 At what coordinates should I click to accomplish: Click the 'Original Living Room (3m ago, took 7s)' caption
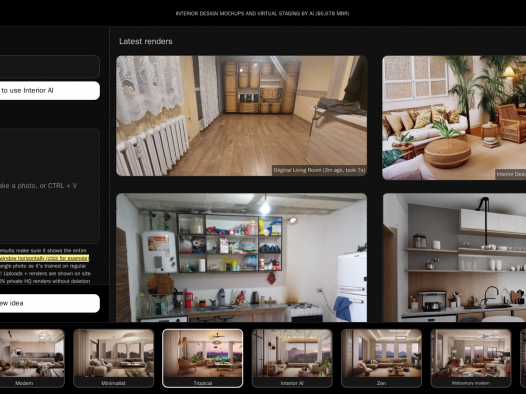click(319, 170)
